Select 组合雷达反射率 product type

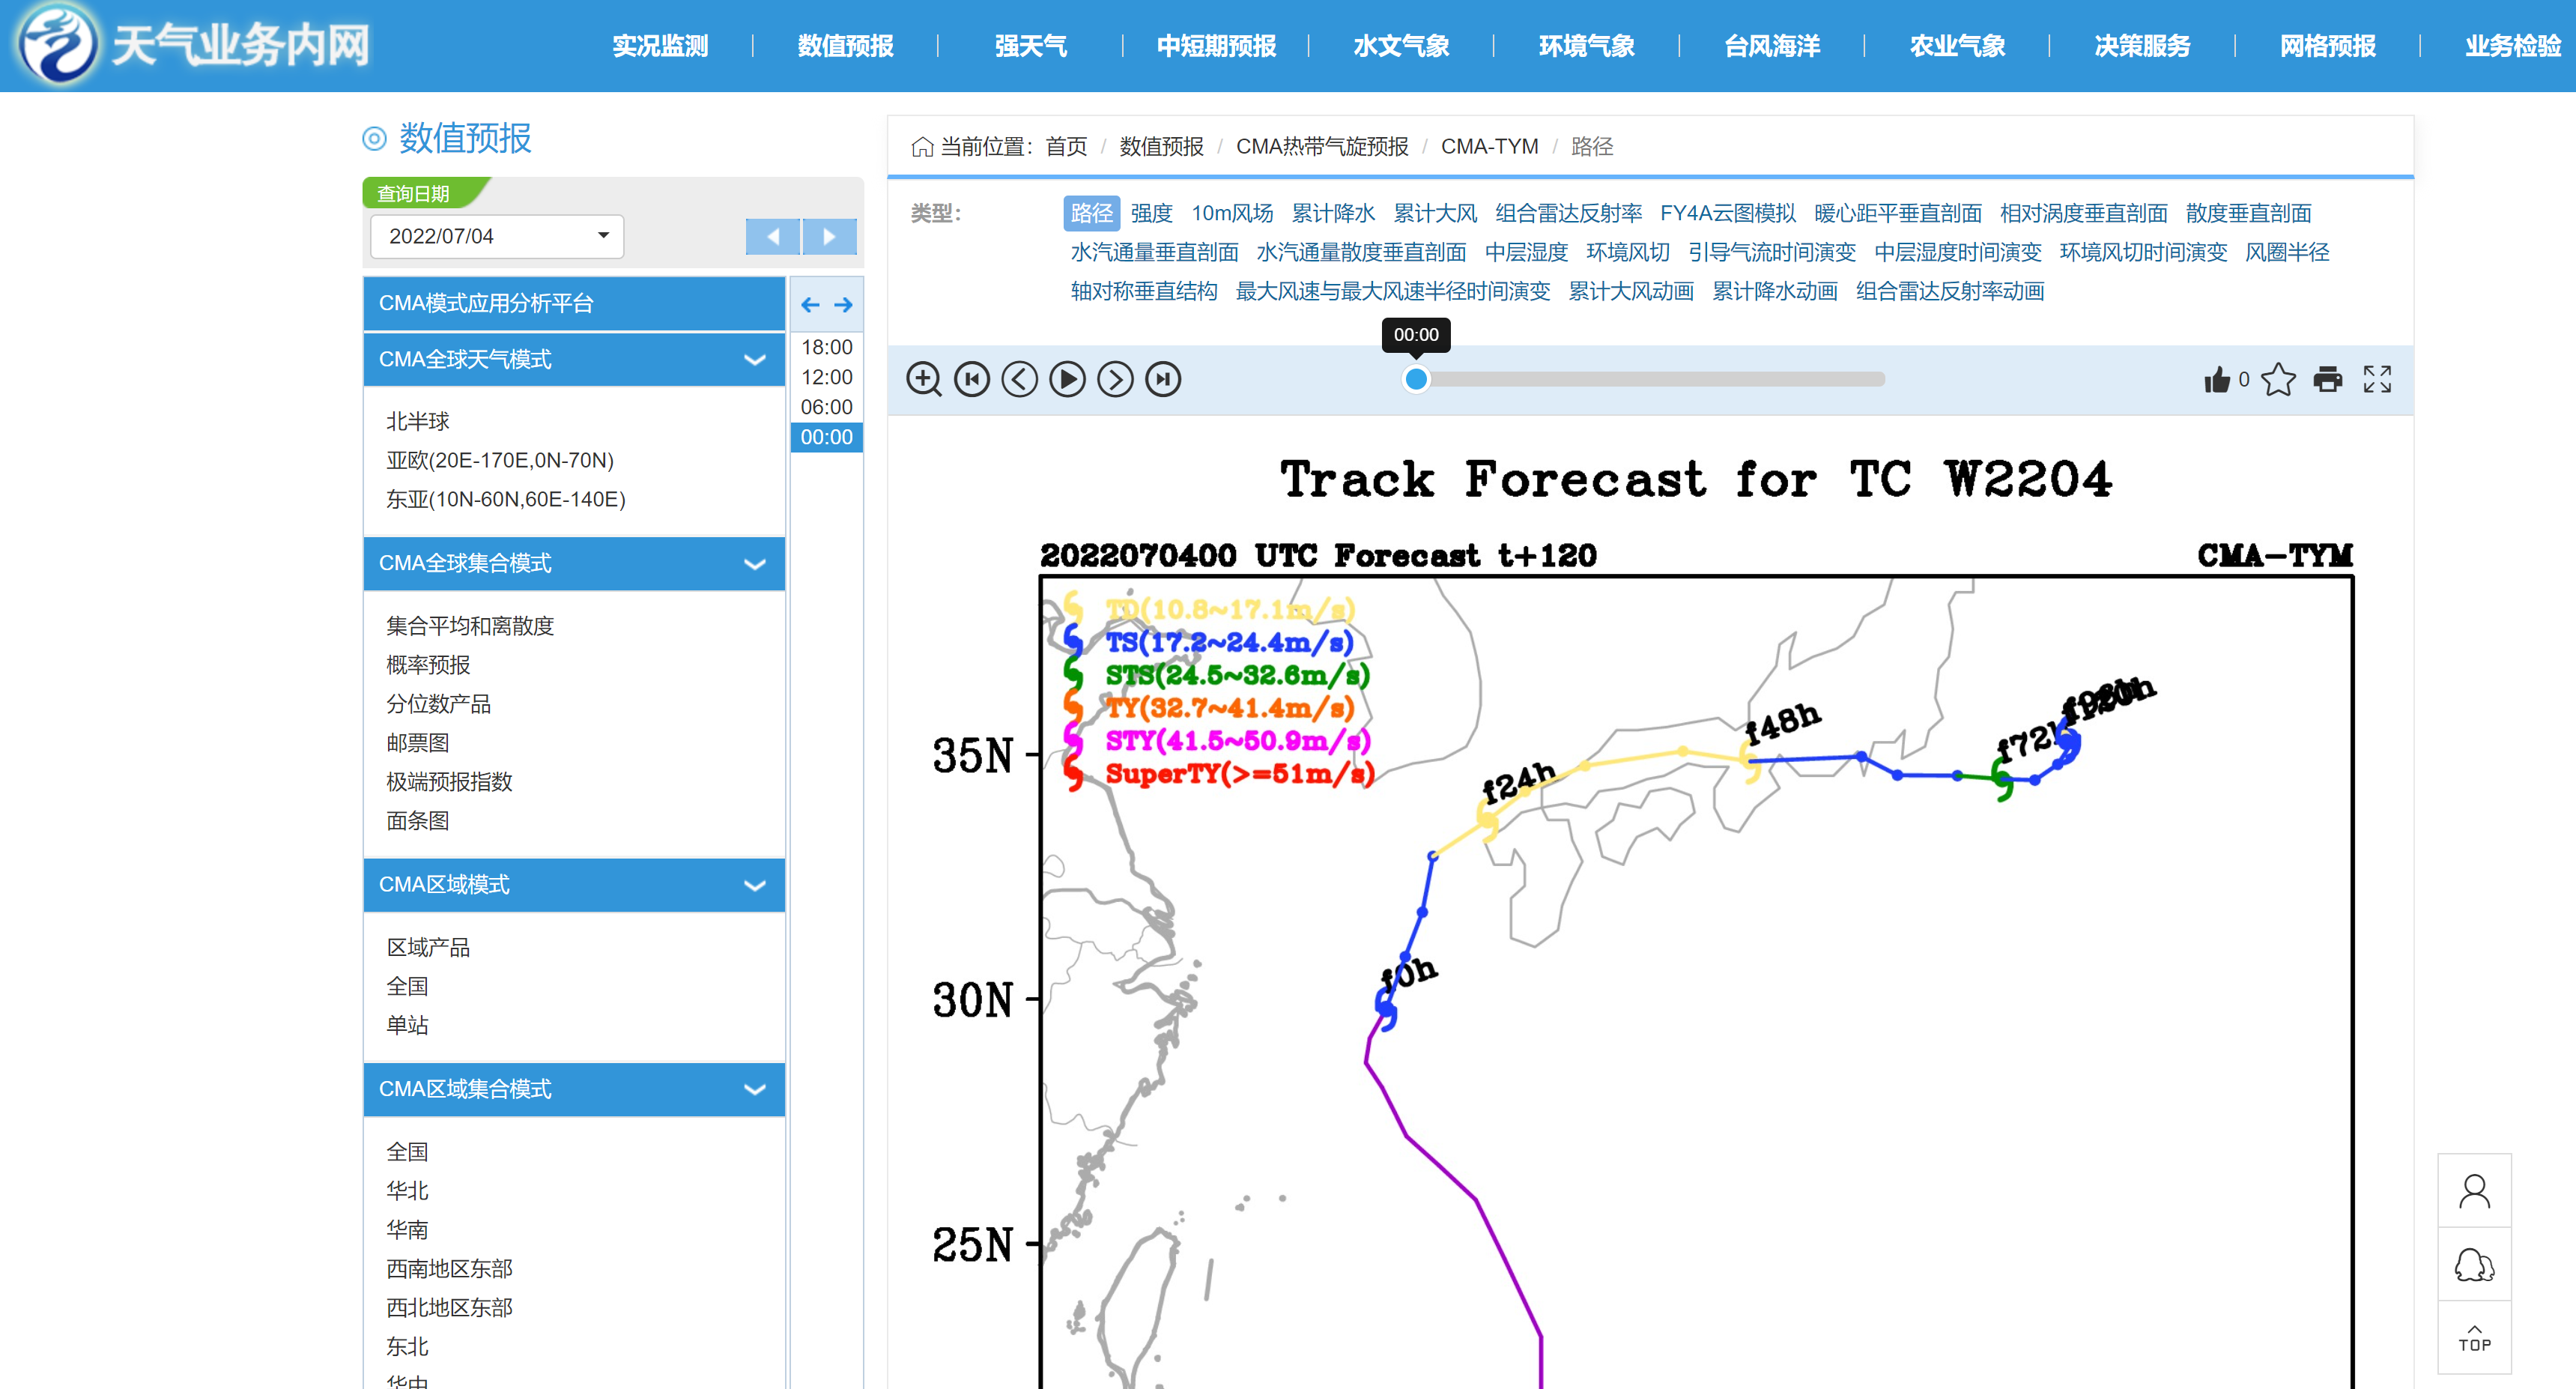tap(1568, 213)
